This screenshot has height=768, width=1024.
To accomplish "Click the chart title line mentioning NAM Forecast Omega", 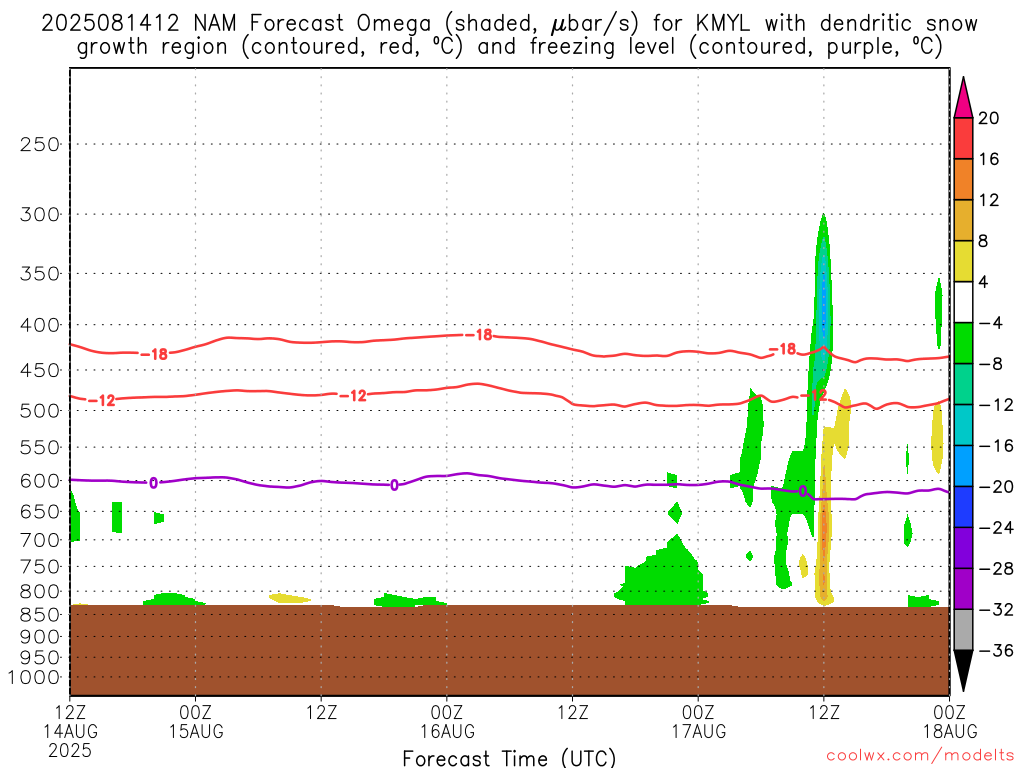I will coord(509,24).
